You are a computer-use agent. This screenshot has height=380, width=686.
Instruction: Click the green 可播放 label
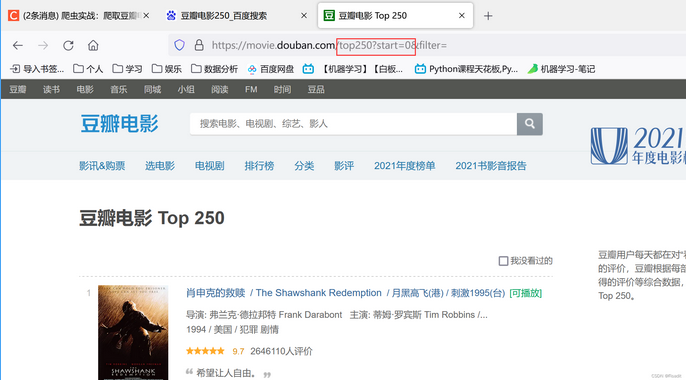pos(525,293)
